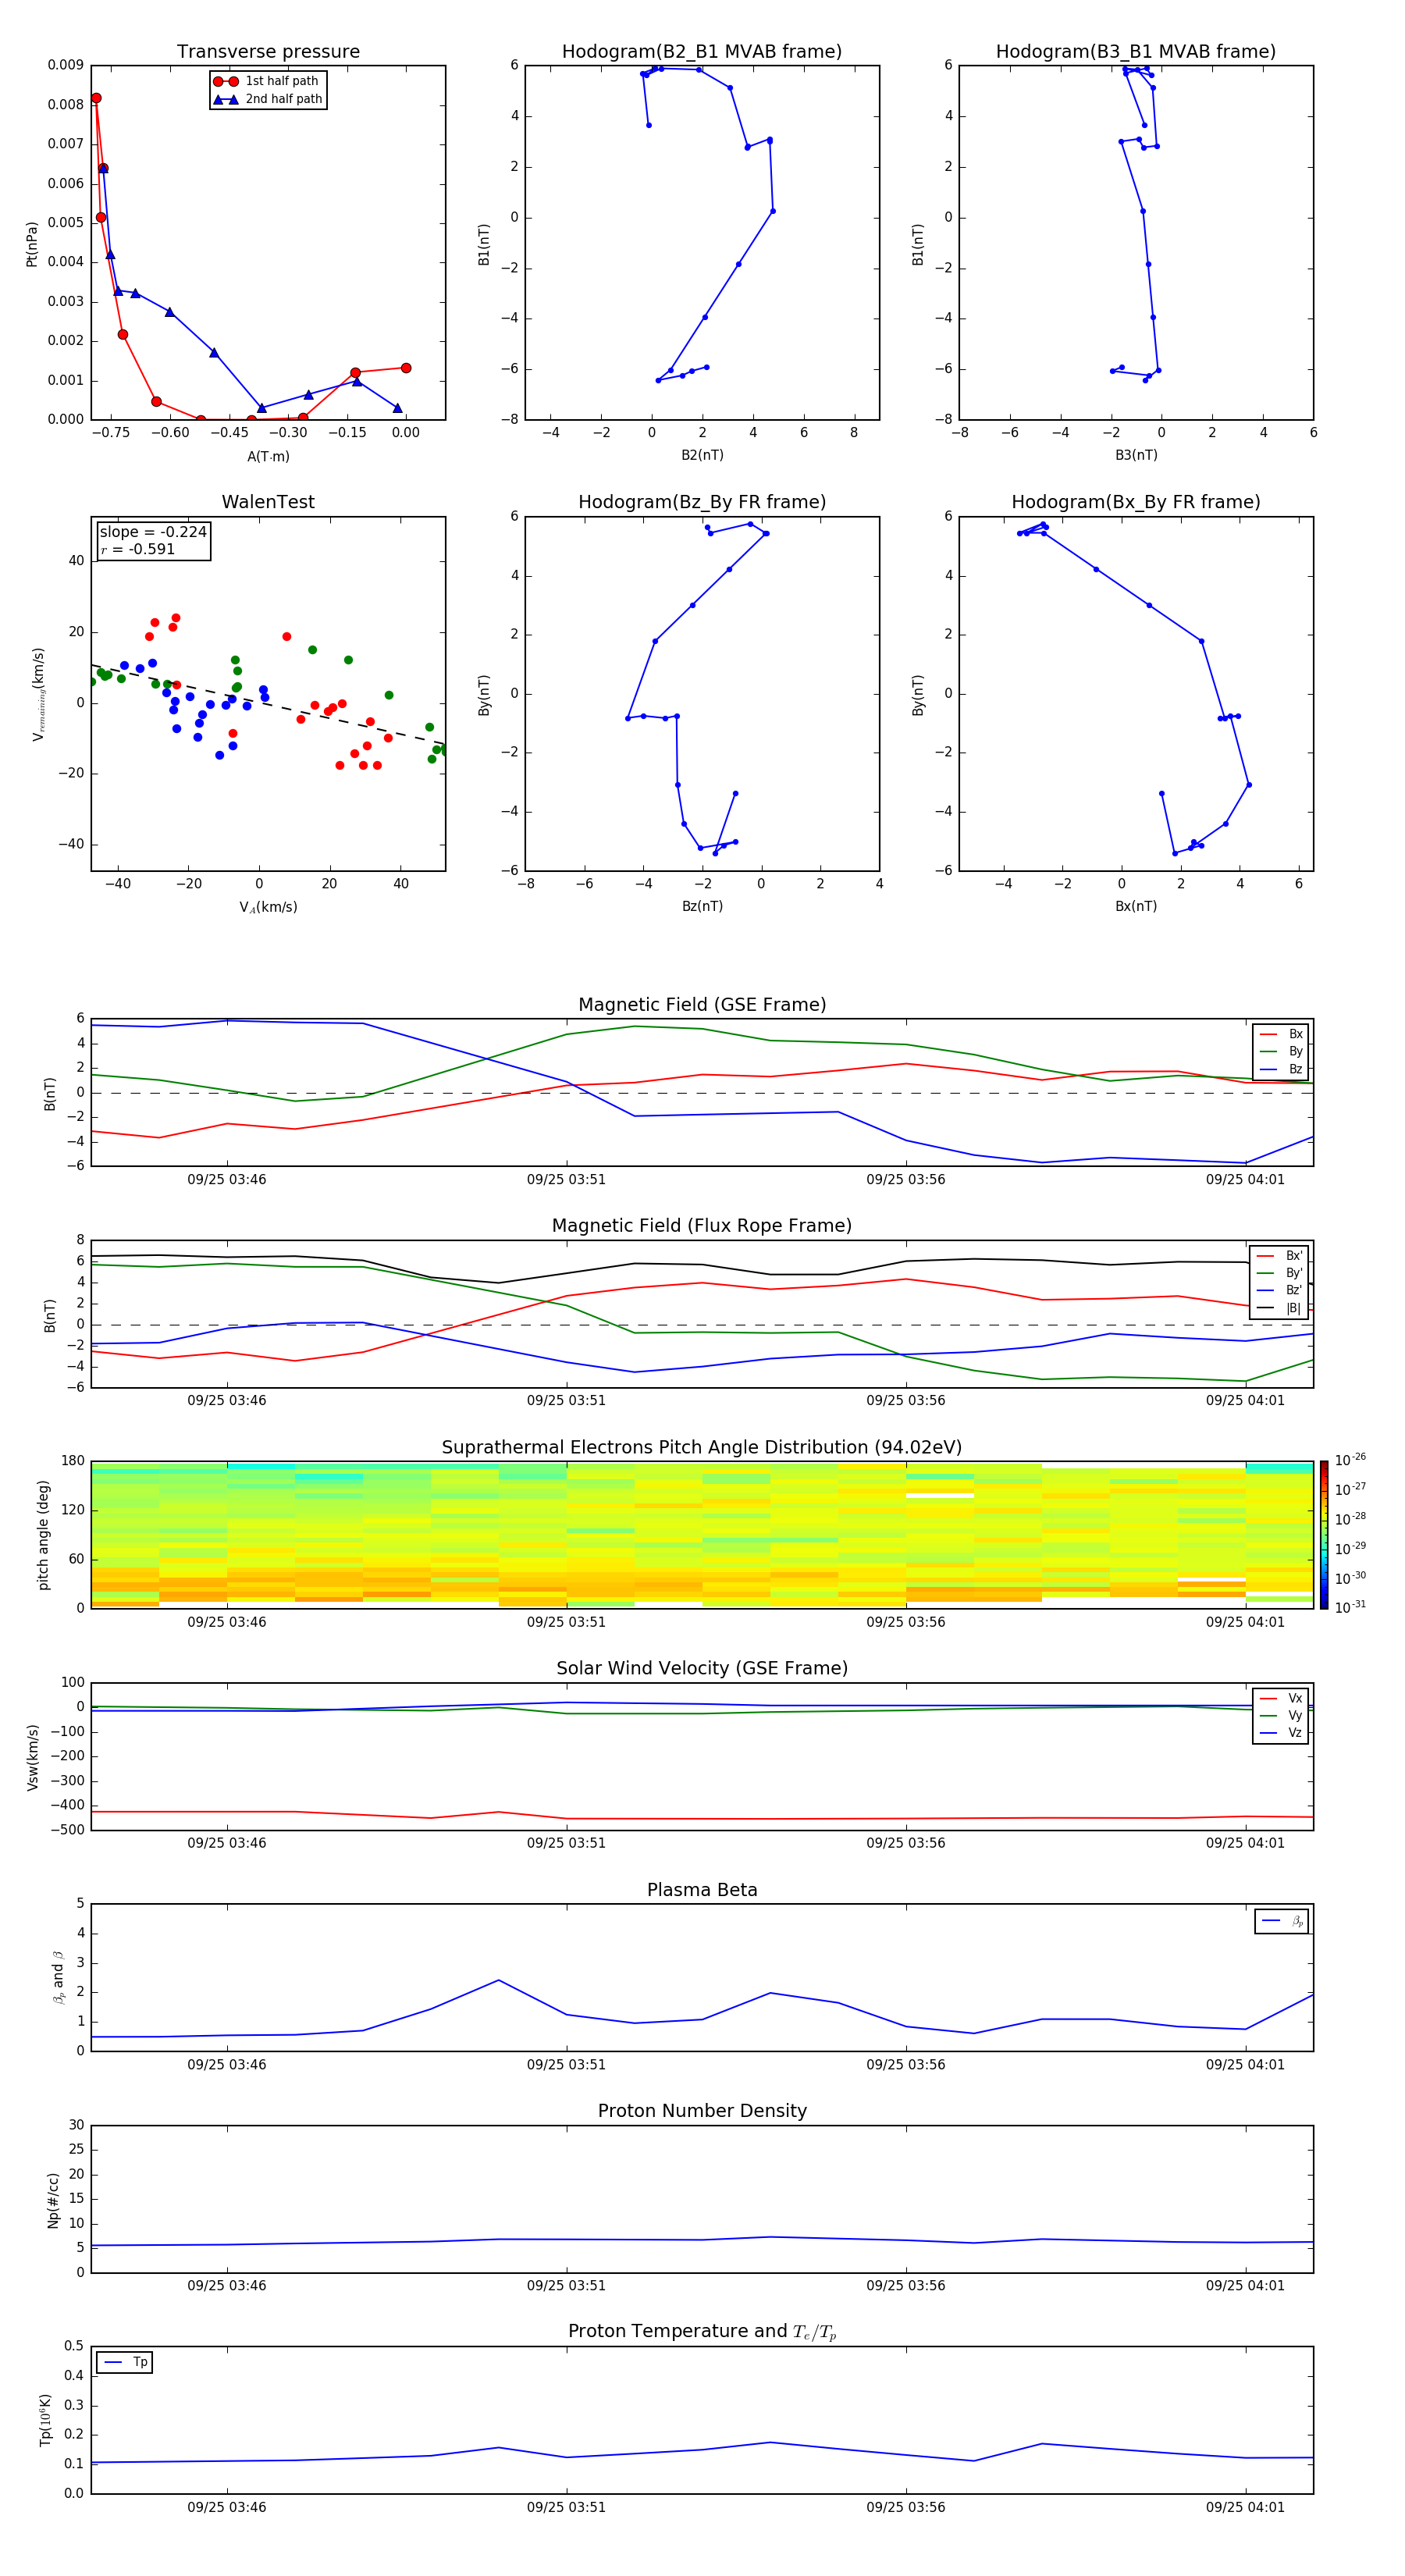This screenshot has width=1405, height=2576.
Task: Click the pitch angle color scale bar
Action: [x=1324, y=1534]
